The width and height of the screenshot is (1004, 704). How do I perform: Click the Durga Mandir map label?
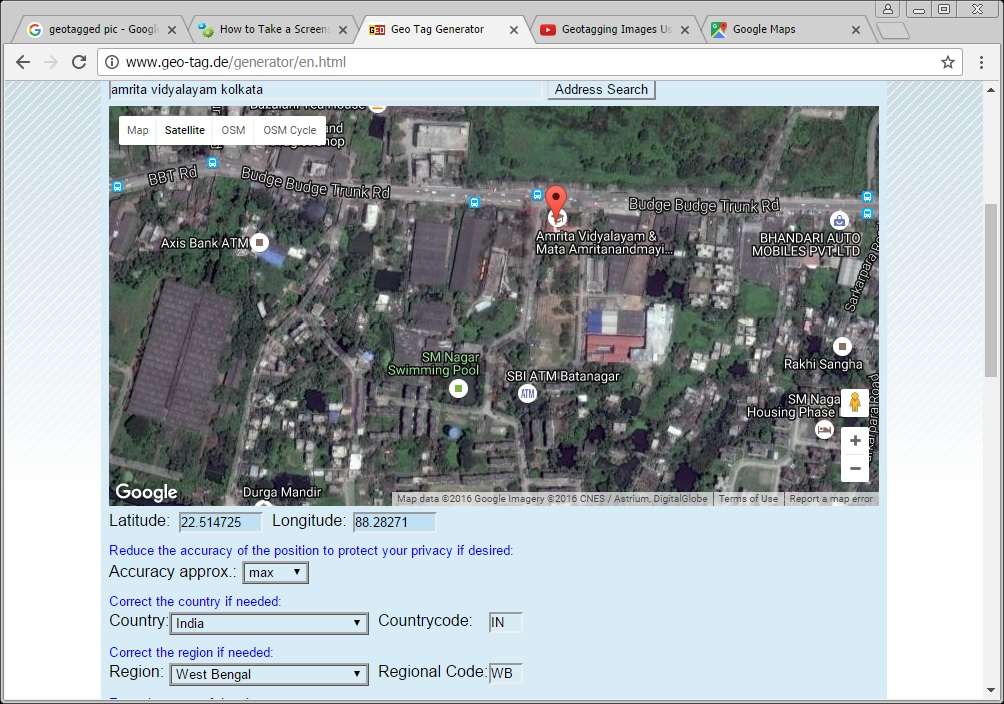tap(282, 492)
